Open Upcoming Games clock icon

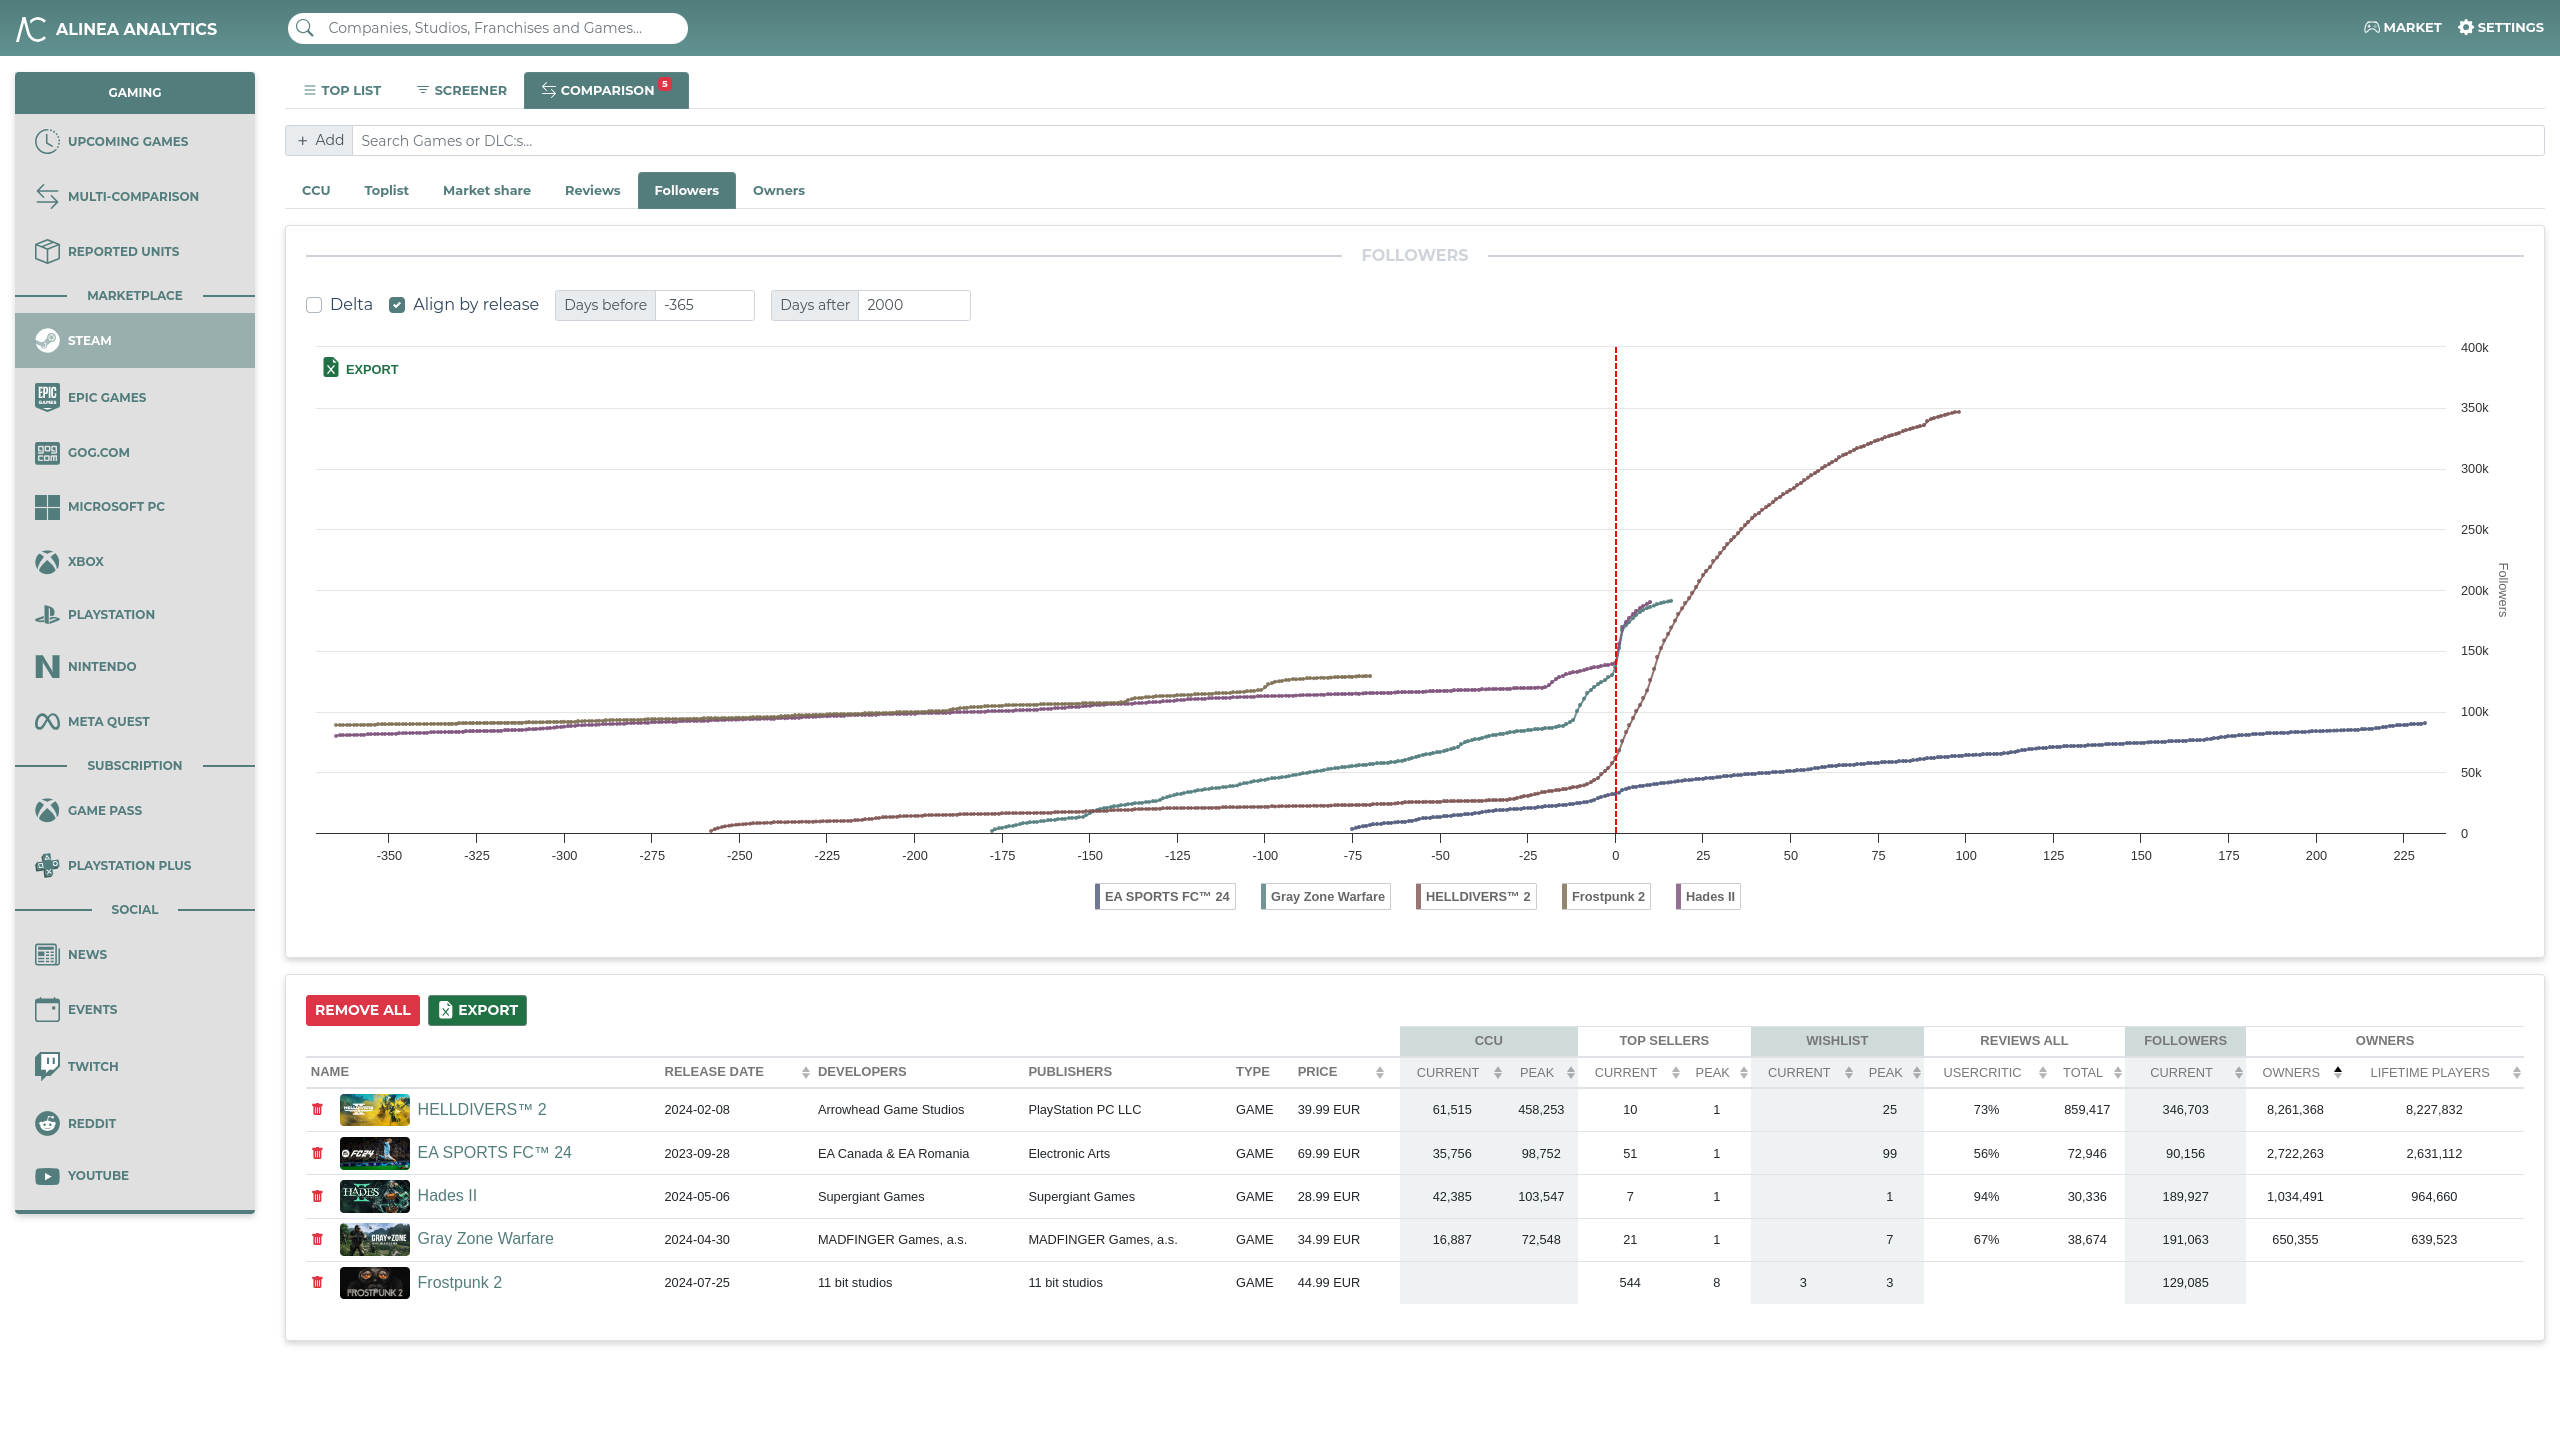47,141
